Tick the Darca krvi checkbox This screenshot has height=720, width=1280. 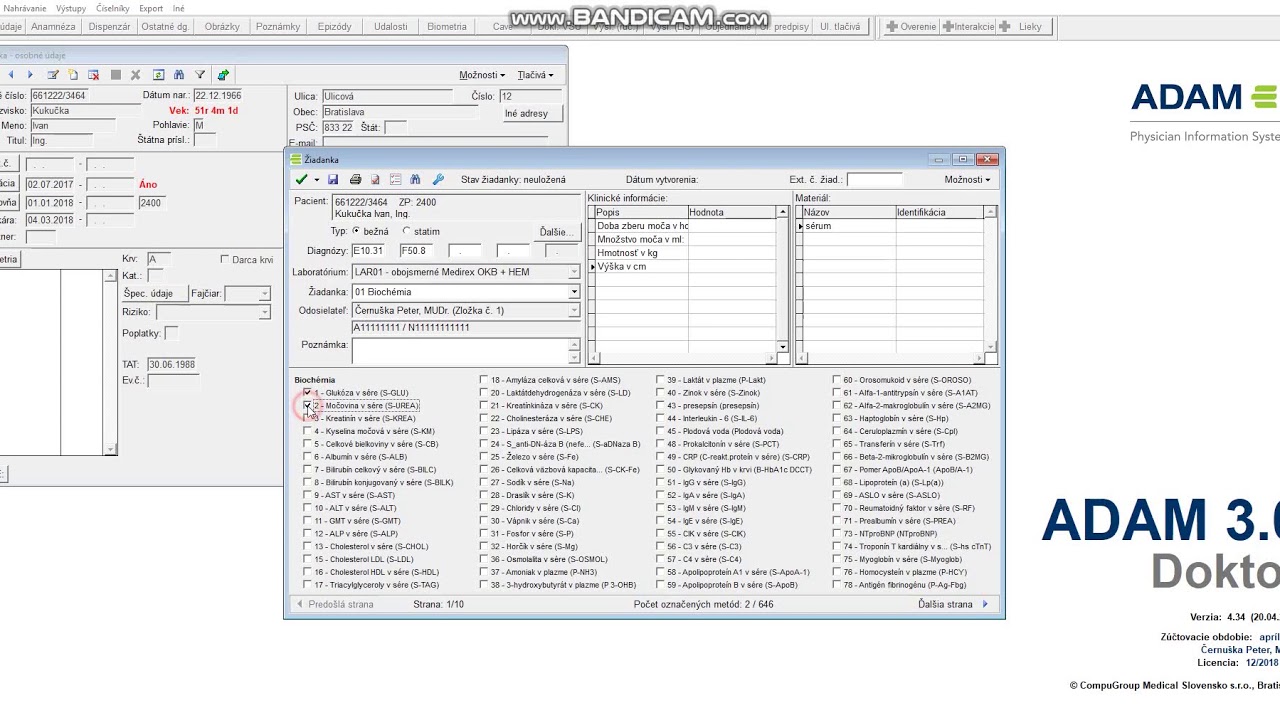[225, 260]
